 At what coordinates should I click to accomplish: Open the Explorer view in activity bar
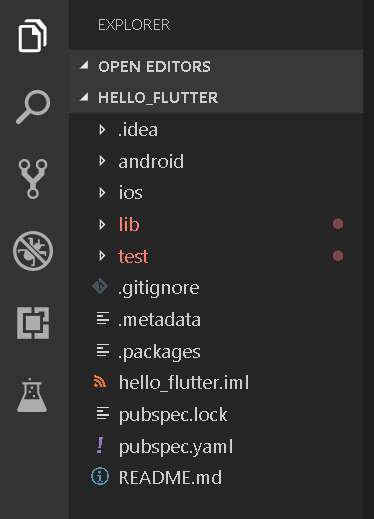point(32,35)
